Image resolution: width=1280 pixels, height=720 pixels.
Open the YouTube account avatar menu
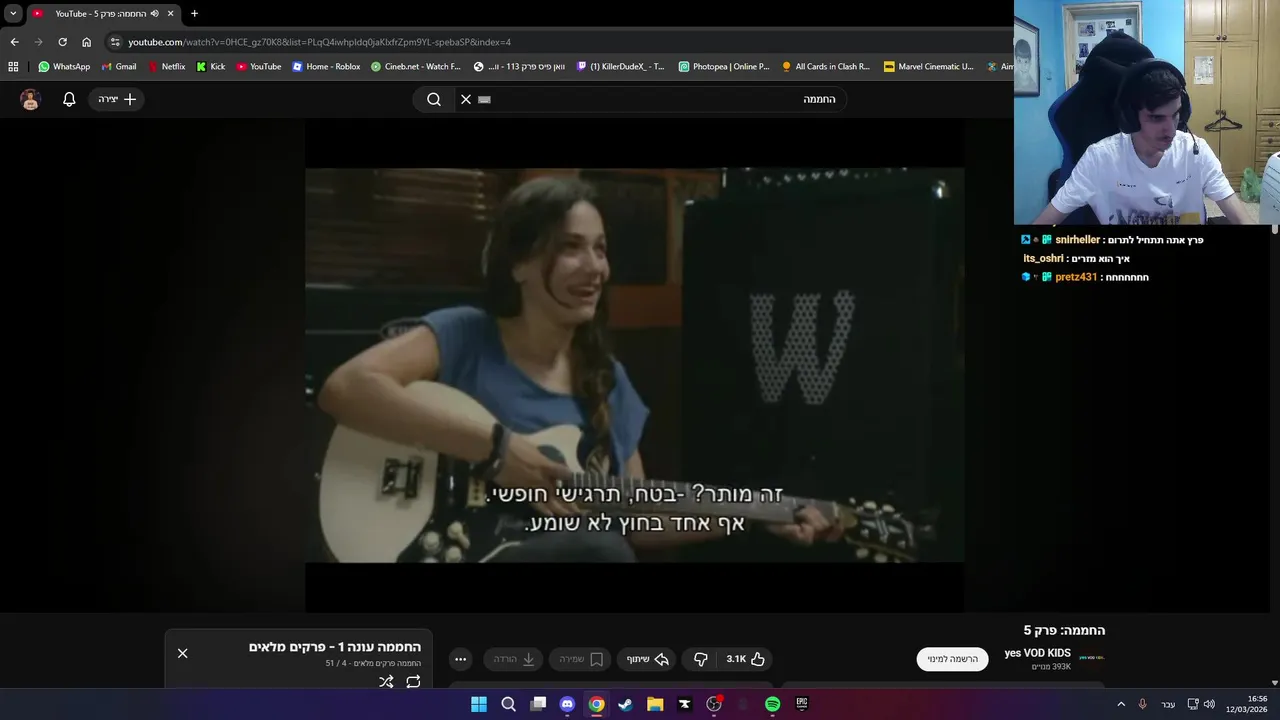[x=30, y=99]
